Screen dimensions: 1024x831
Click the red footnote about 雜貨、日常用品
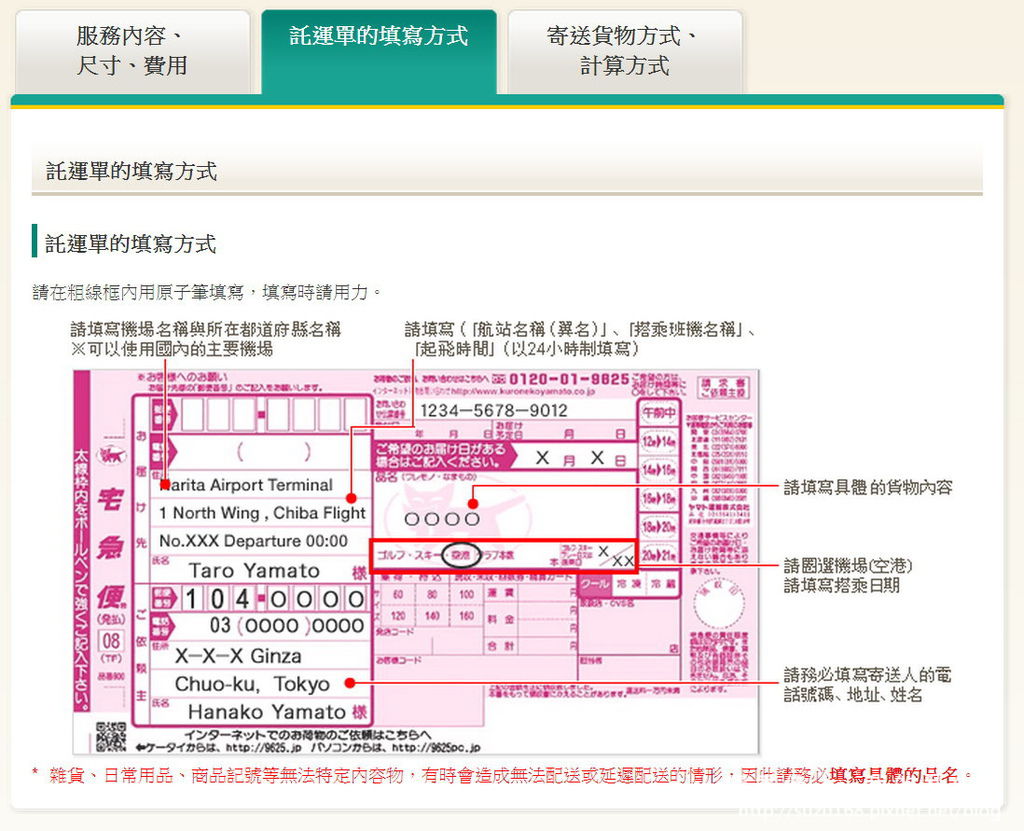pyautogui.click(x=502, y=775)
